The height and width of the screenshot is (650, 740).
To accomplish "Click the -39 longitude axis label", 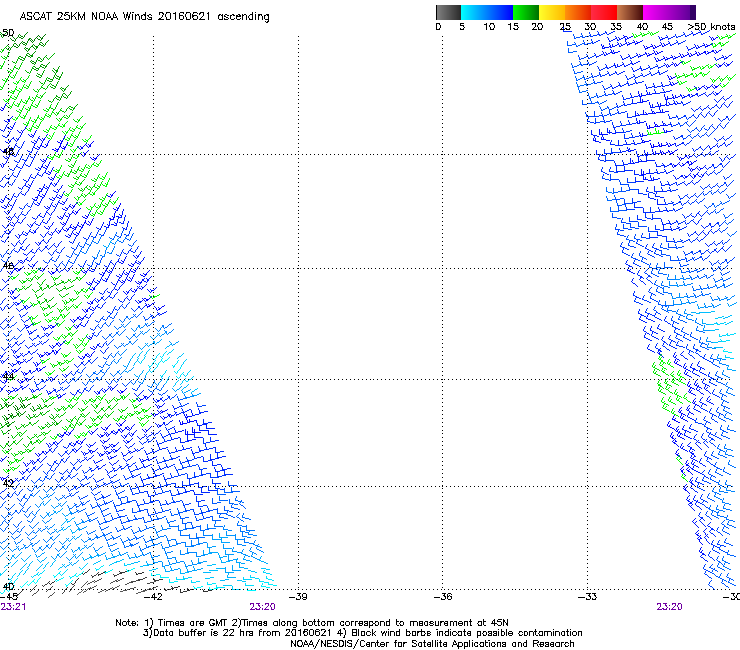I will tap(298, 597).
